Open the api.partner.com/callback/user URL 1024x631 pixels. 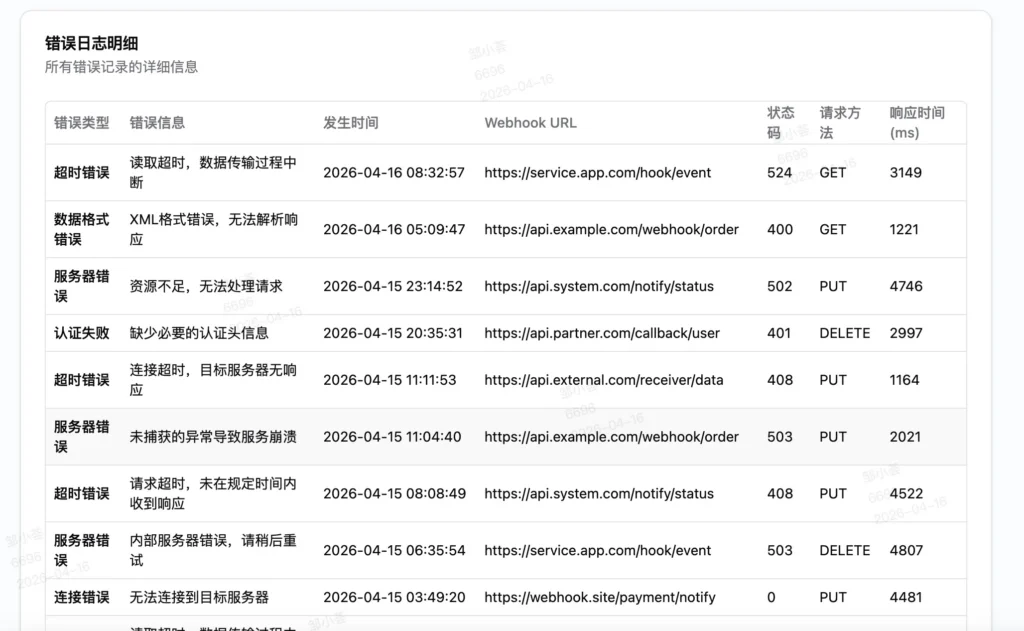602,333
